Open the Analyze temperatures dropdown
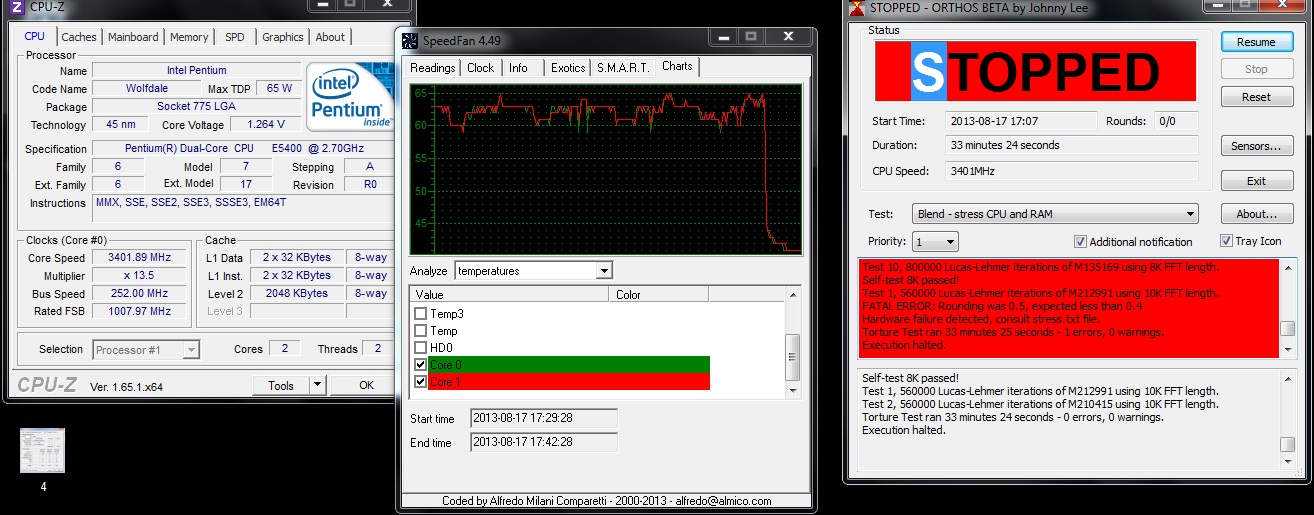Screen dimensions: 1314x515 tap(533, 271)
